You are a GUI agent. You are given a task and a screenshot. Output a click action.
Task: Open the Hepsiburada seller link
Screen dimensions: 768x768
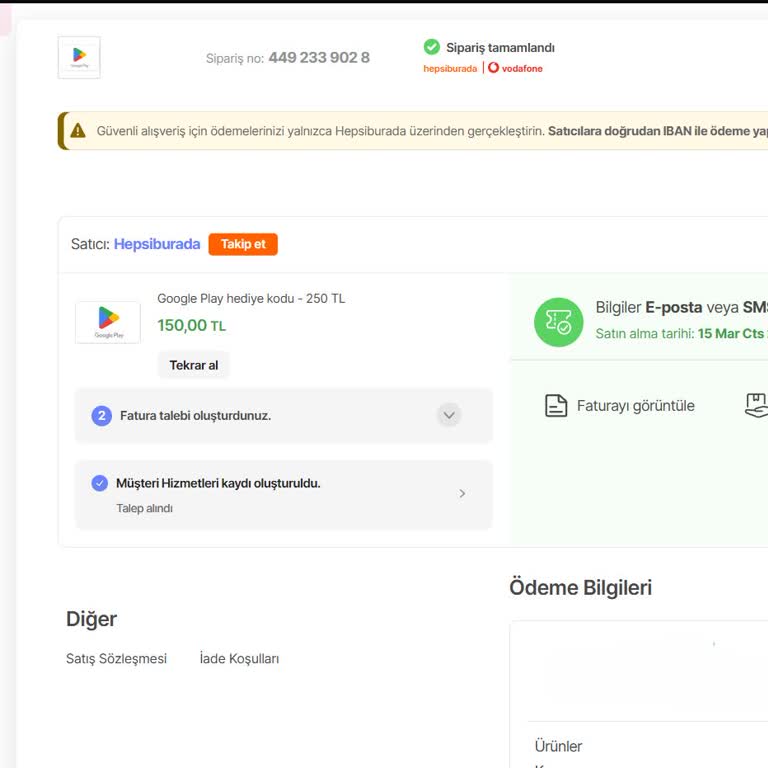pyautogui.click(x=157, y=244)
